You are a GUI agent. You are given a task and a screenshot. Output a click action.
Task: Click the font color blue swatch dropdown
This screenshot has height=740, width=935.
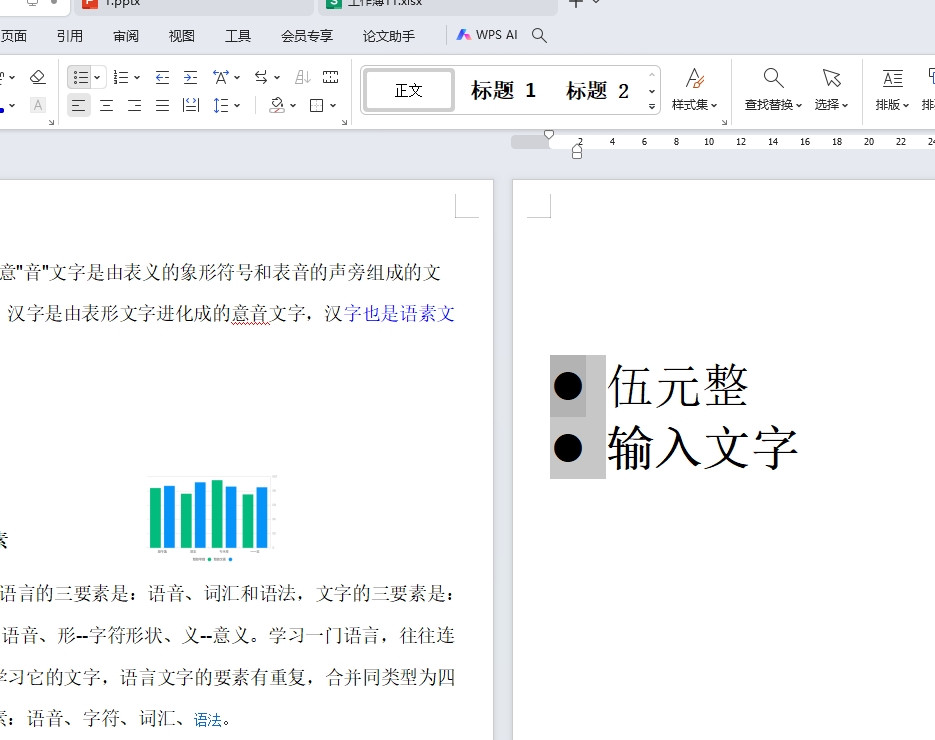coord(12,106)
